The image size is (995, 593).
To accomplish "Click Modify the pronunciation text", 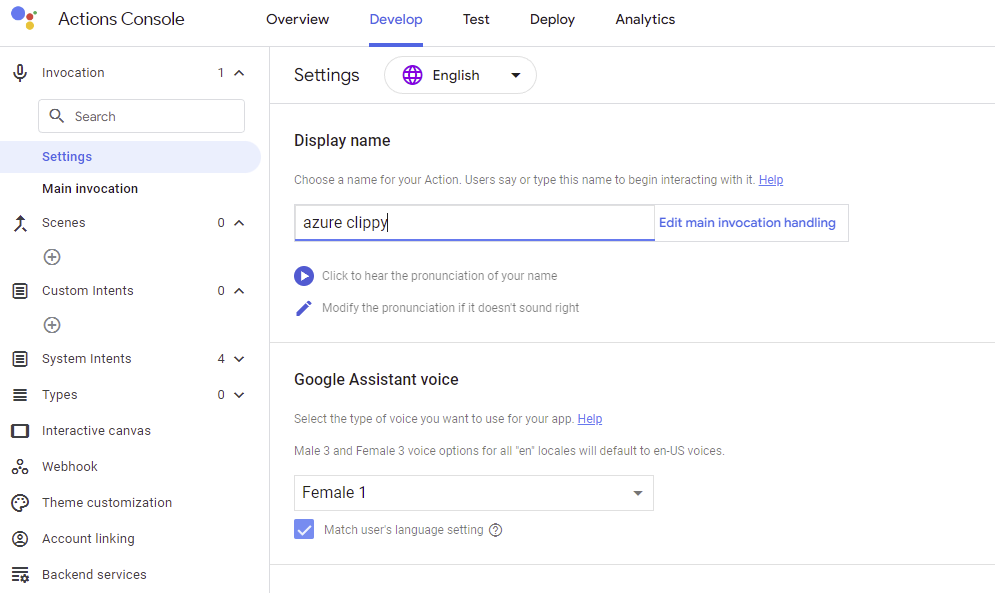I will (x=451, y=308).
